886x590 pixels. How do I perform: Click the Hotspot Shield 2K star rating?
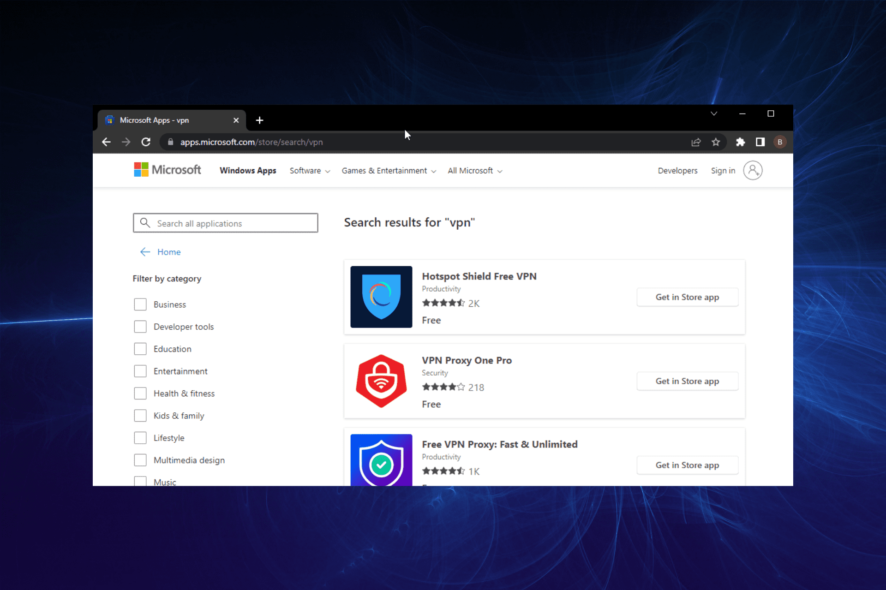(x=450, y=303)
